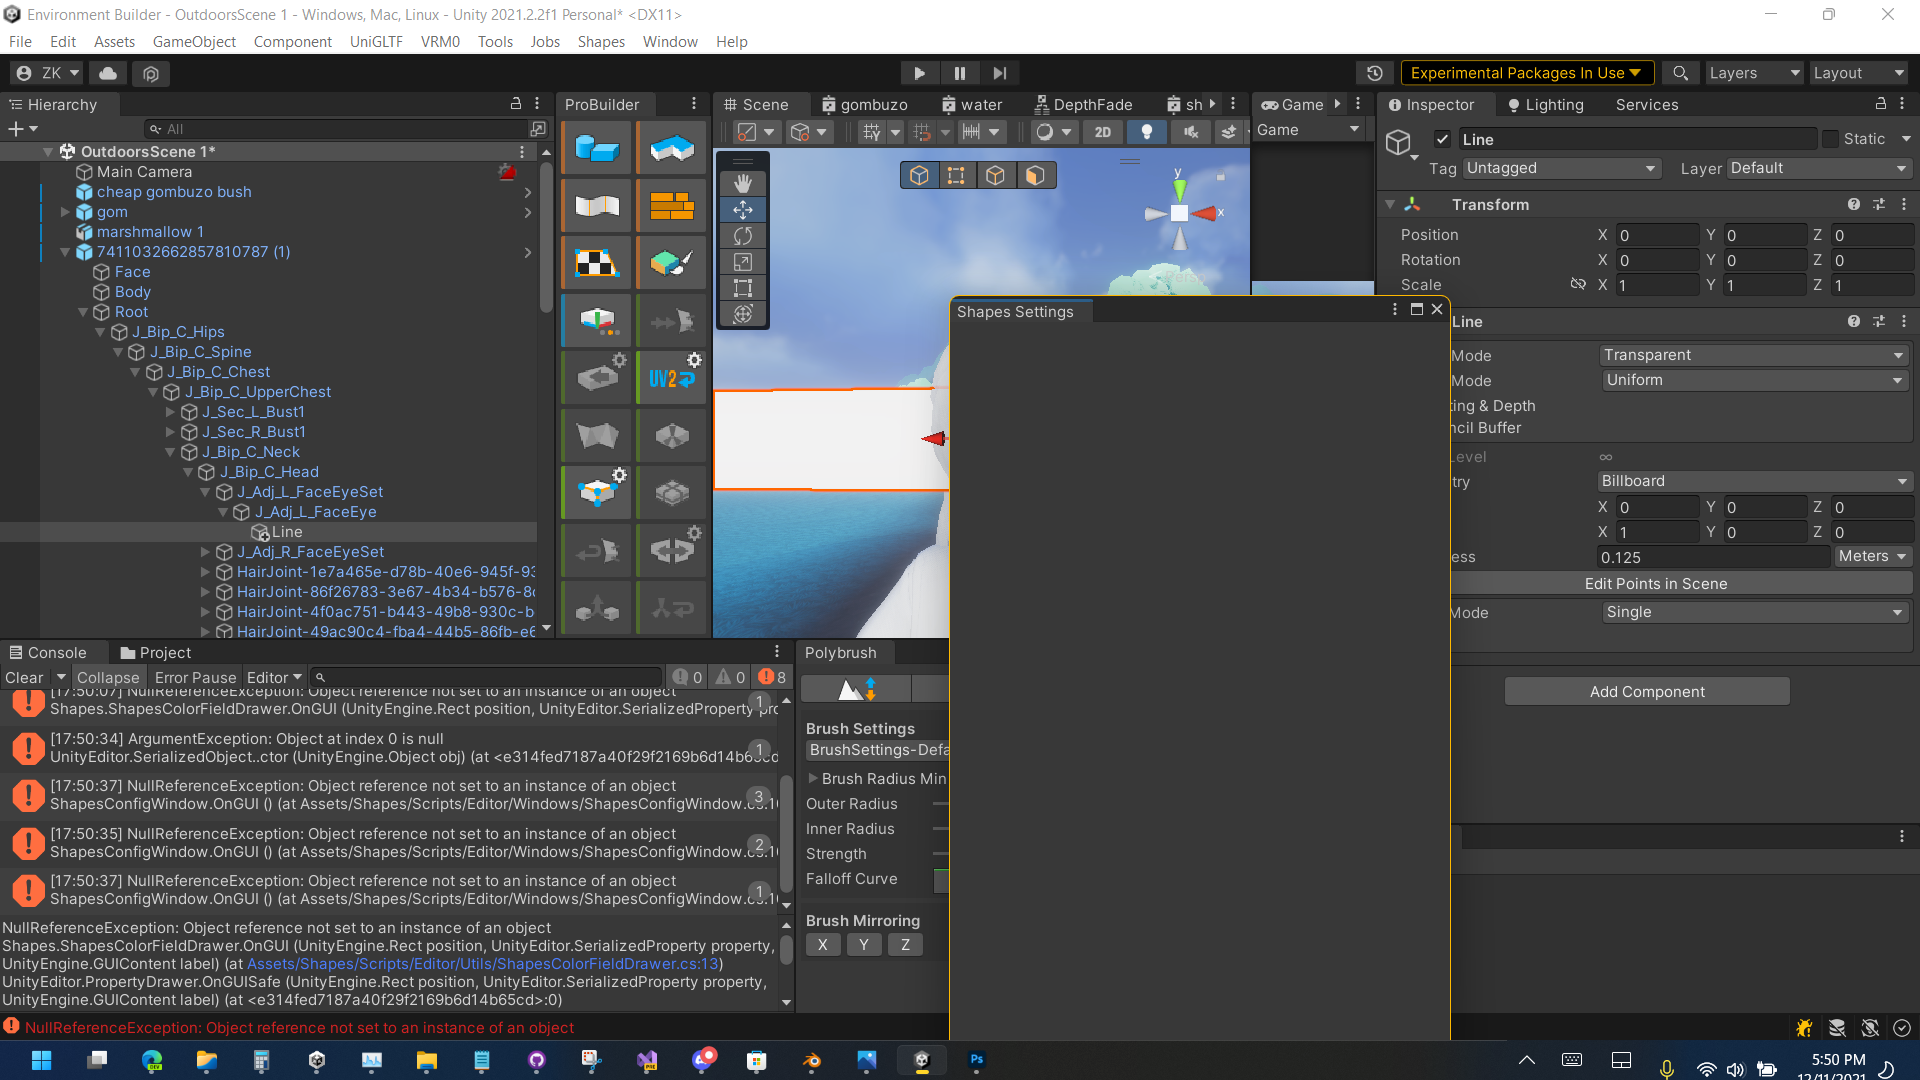
Task: Open the Billboard geometry dropdown
Action: click(1754, 481)
